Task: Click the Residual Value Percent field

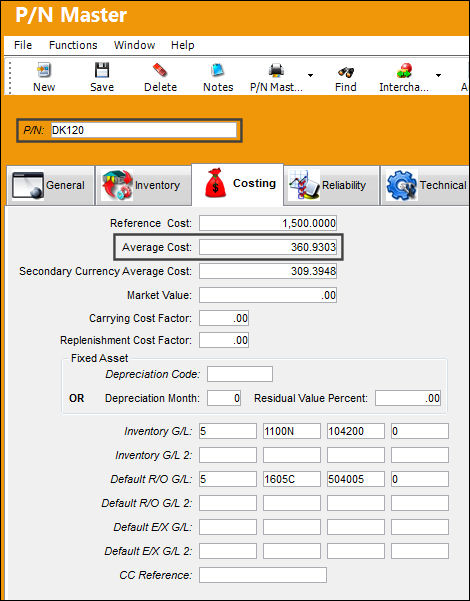Action: pyautogui.click(x=408, y=398)
